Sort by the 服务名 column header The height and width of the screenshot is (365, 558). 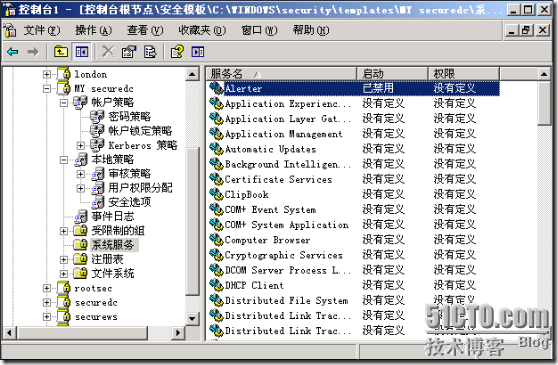(x=282, y=74)
